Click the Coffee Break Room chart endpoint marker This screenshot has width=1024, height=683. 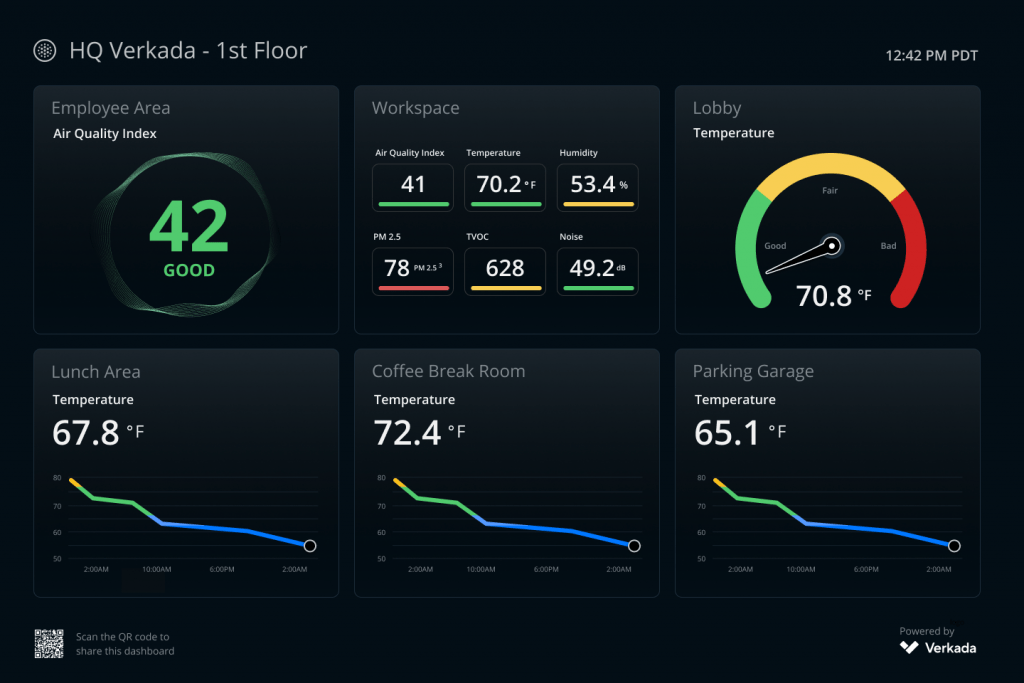pos(634,546)
